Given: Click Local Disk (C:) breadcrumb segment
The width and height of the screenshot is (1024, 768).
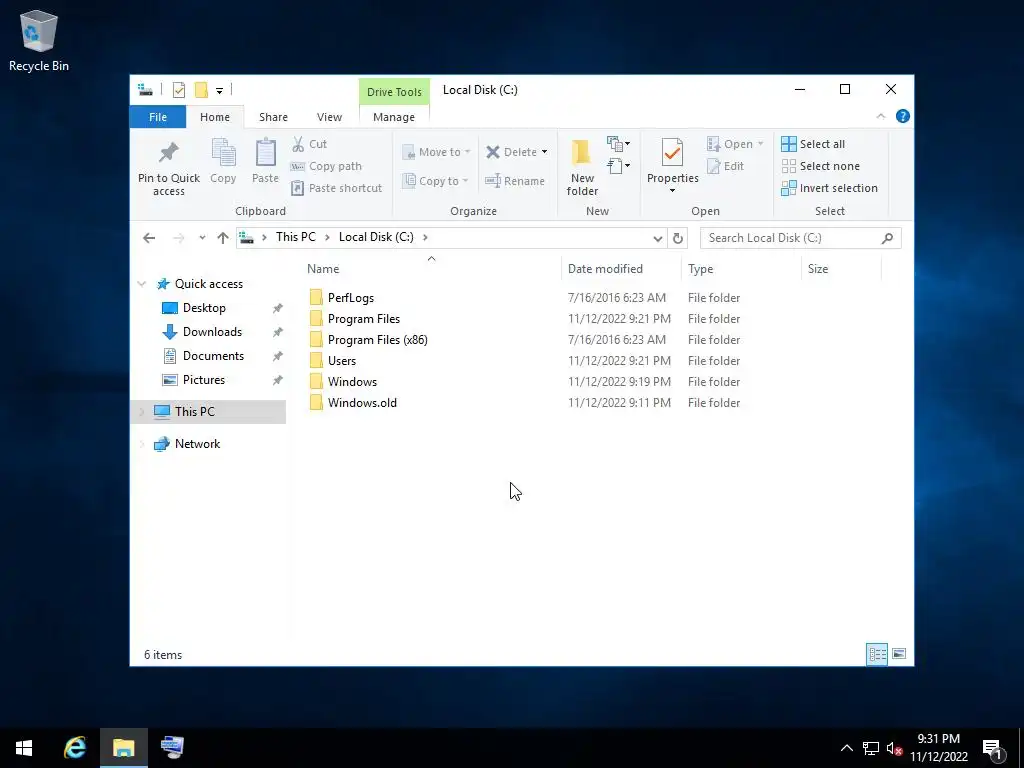Looking at the screenshot, I should [x=376, y=237].
